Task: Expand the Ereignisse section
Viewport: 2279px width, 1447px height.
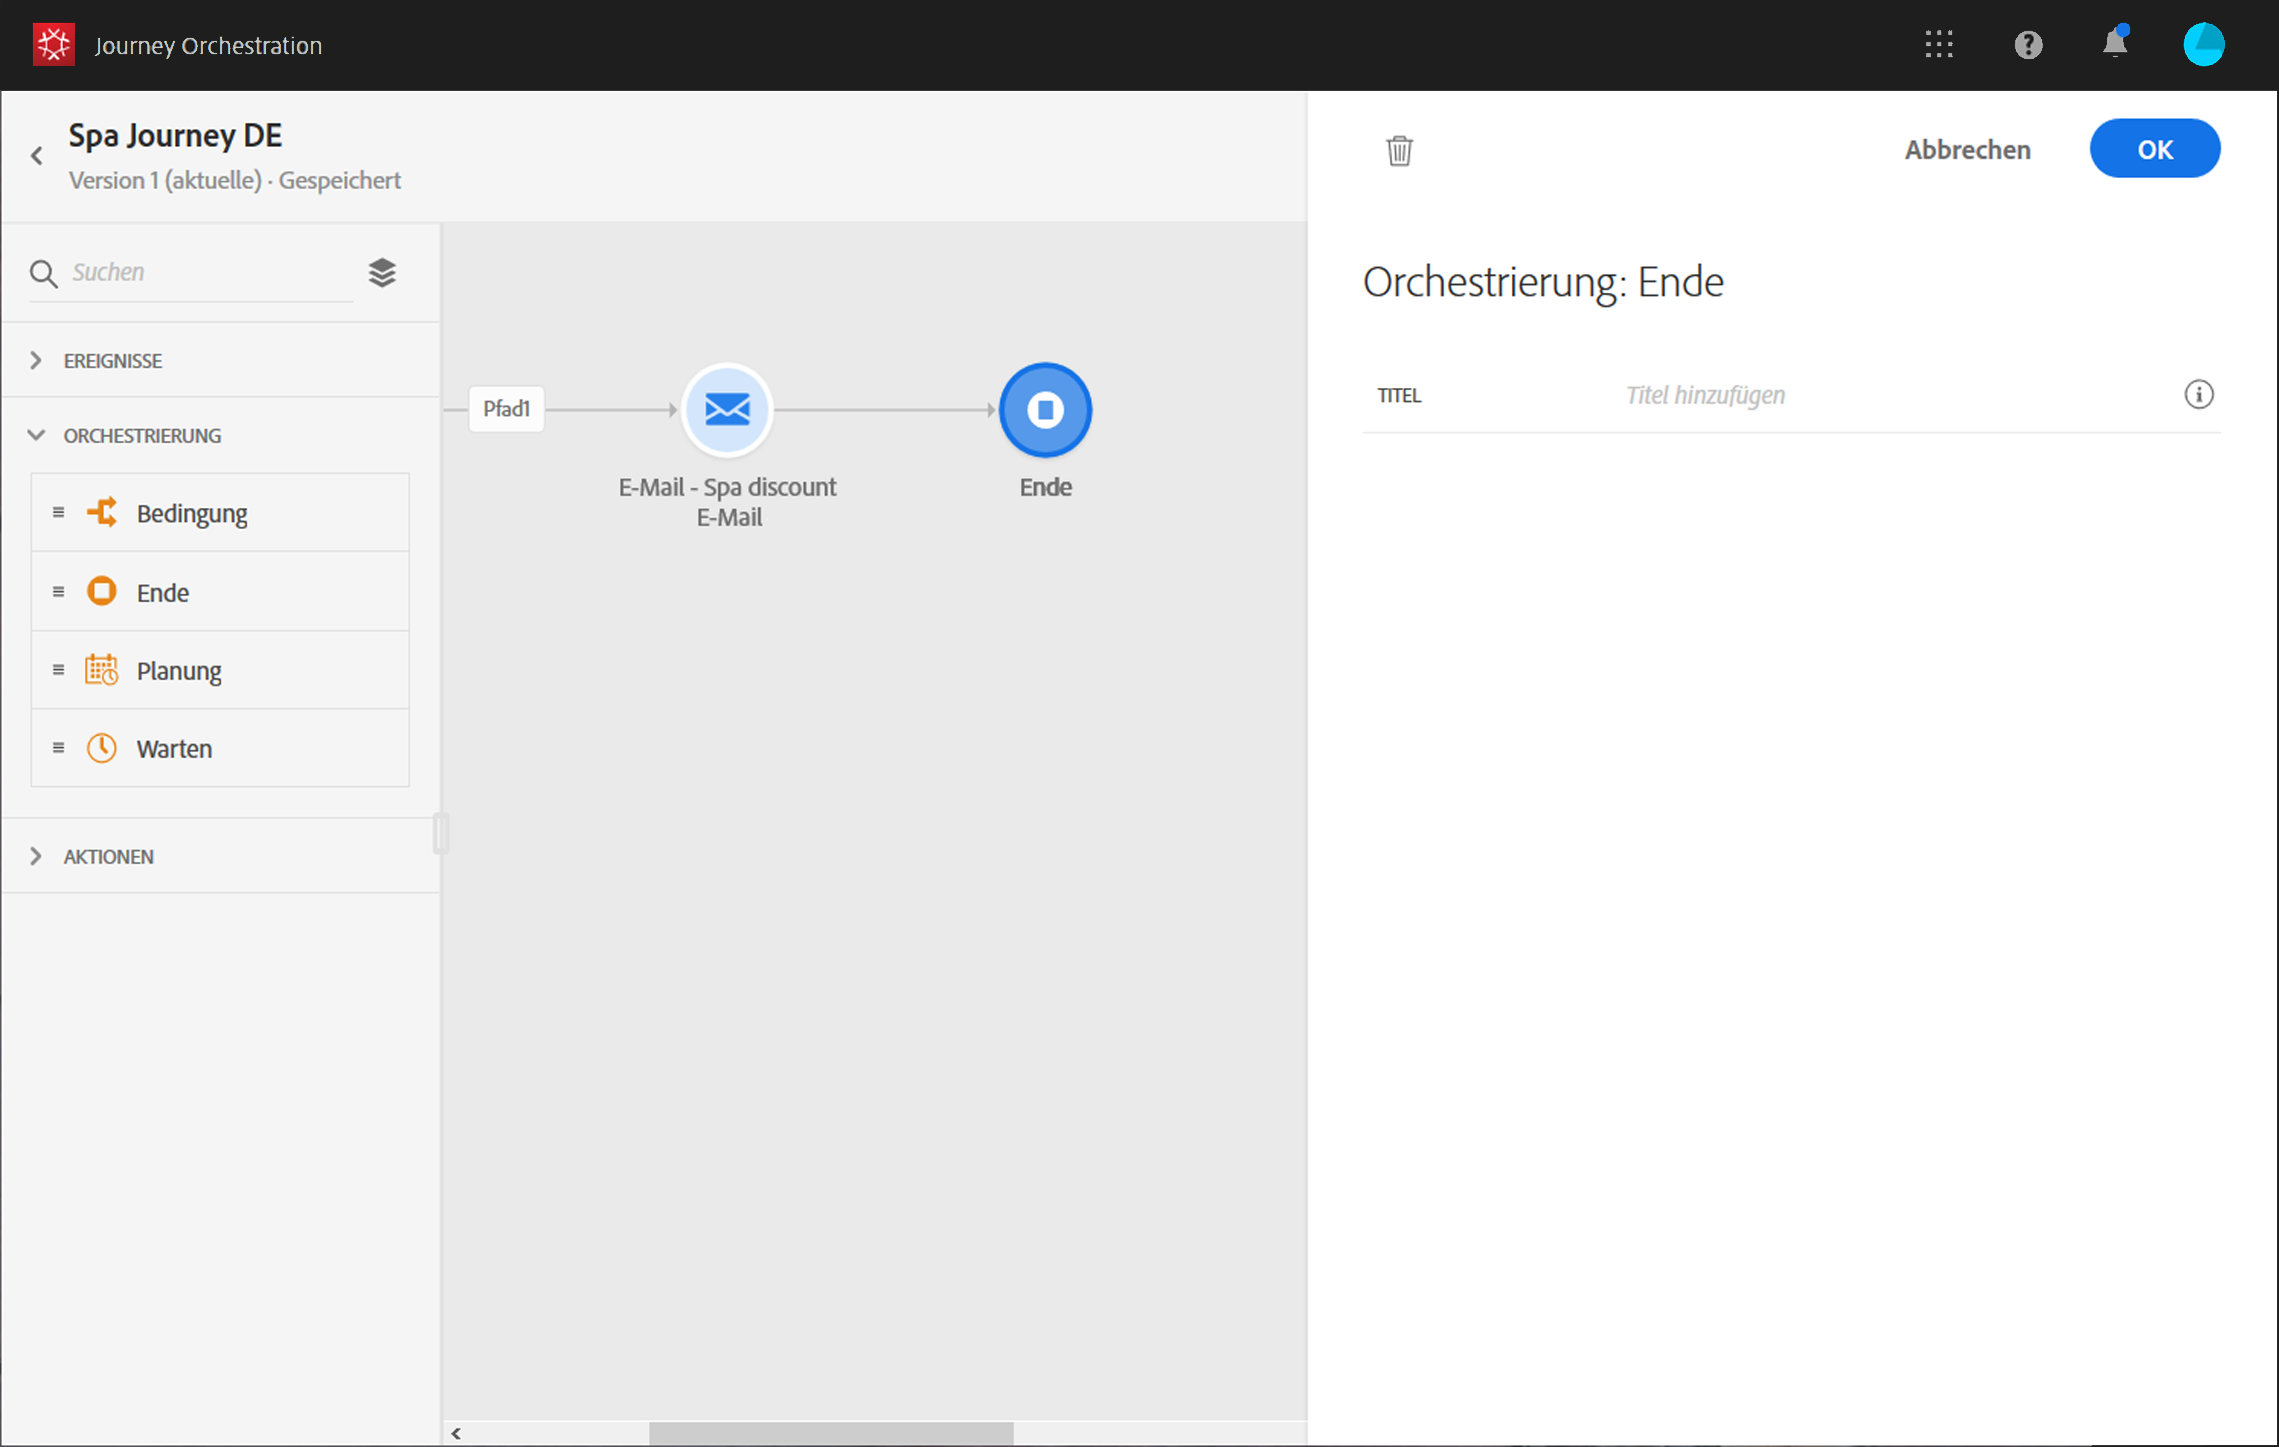Action: coord(112,361)
